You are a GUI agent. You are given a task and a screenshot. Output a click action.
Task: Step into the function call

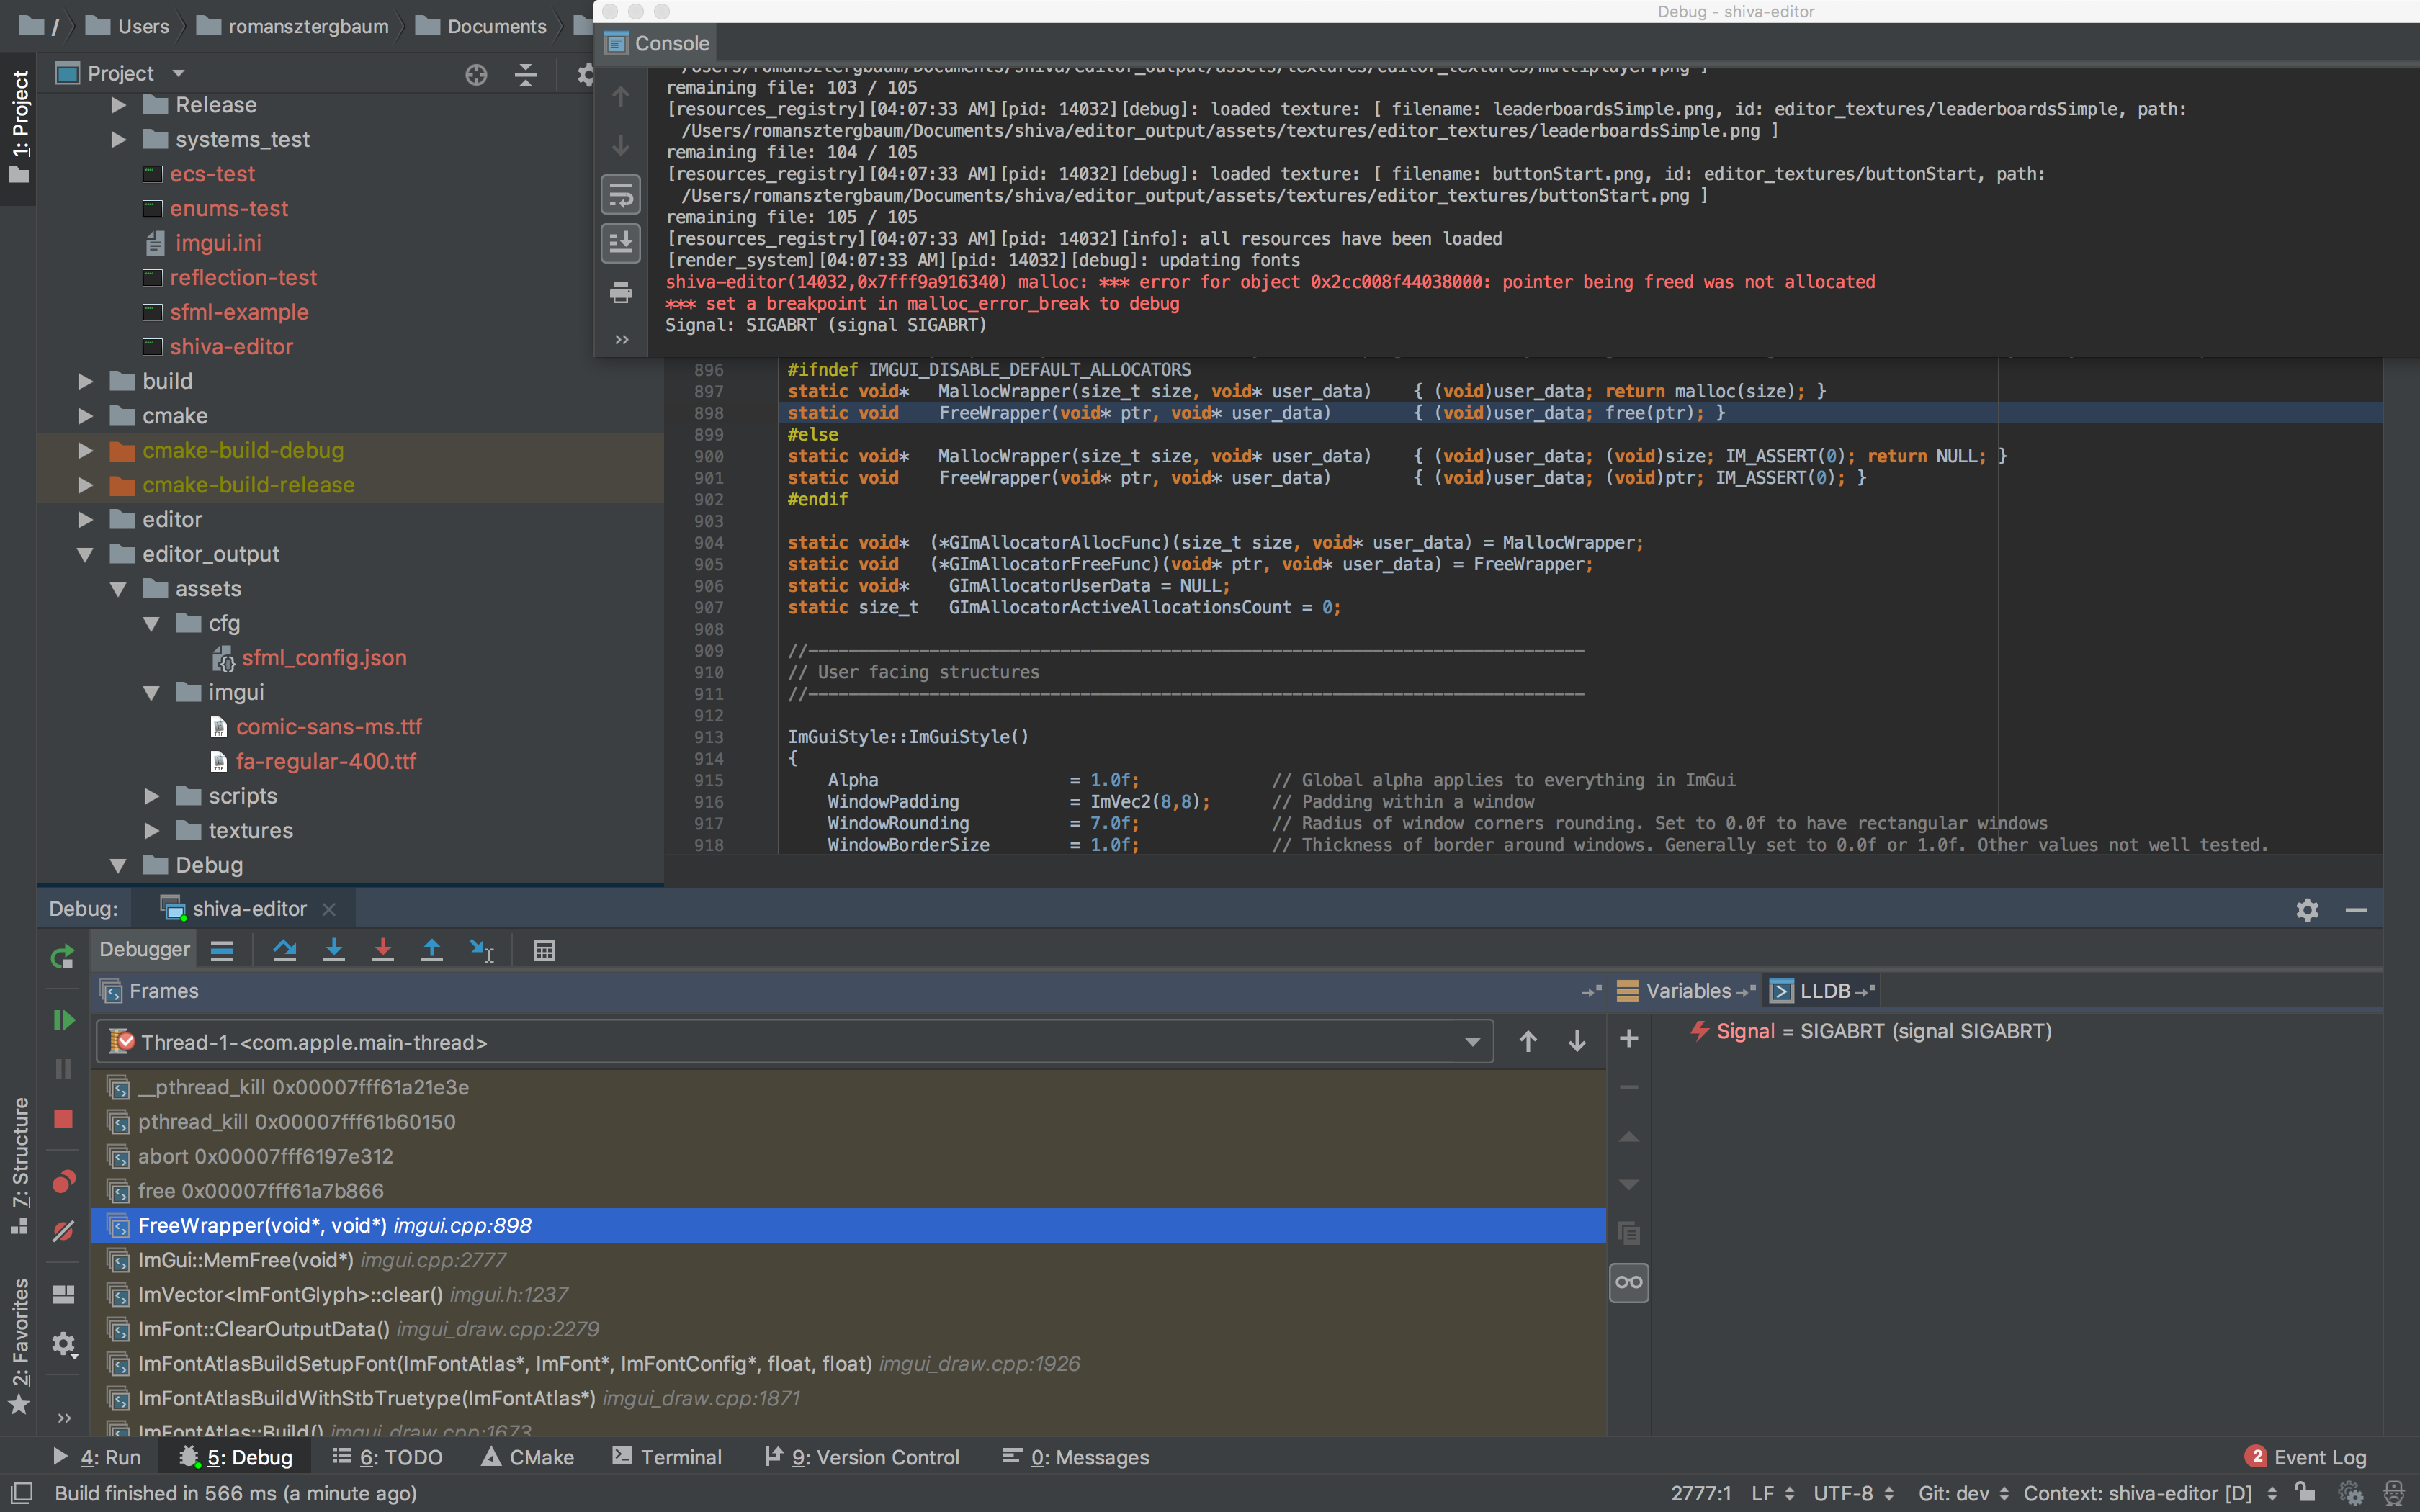tap(335, 950)
